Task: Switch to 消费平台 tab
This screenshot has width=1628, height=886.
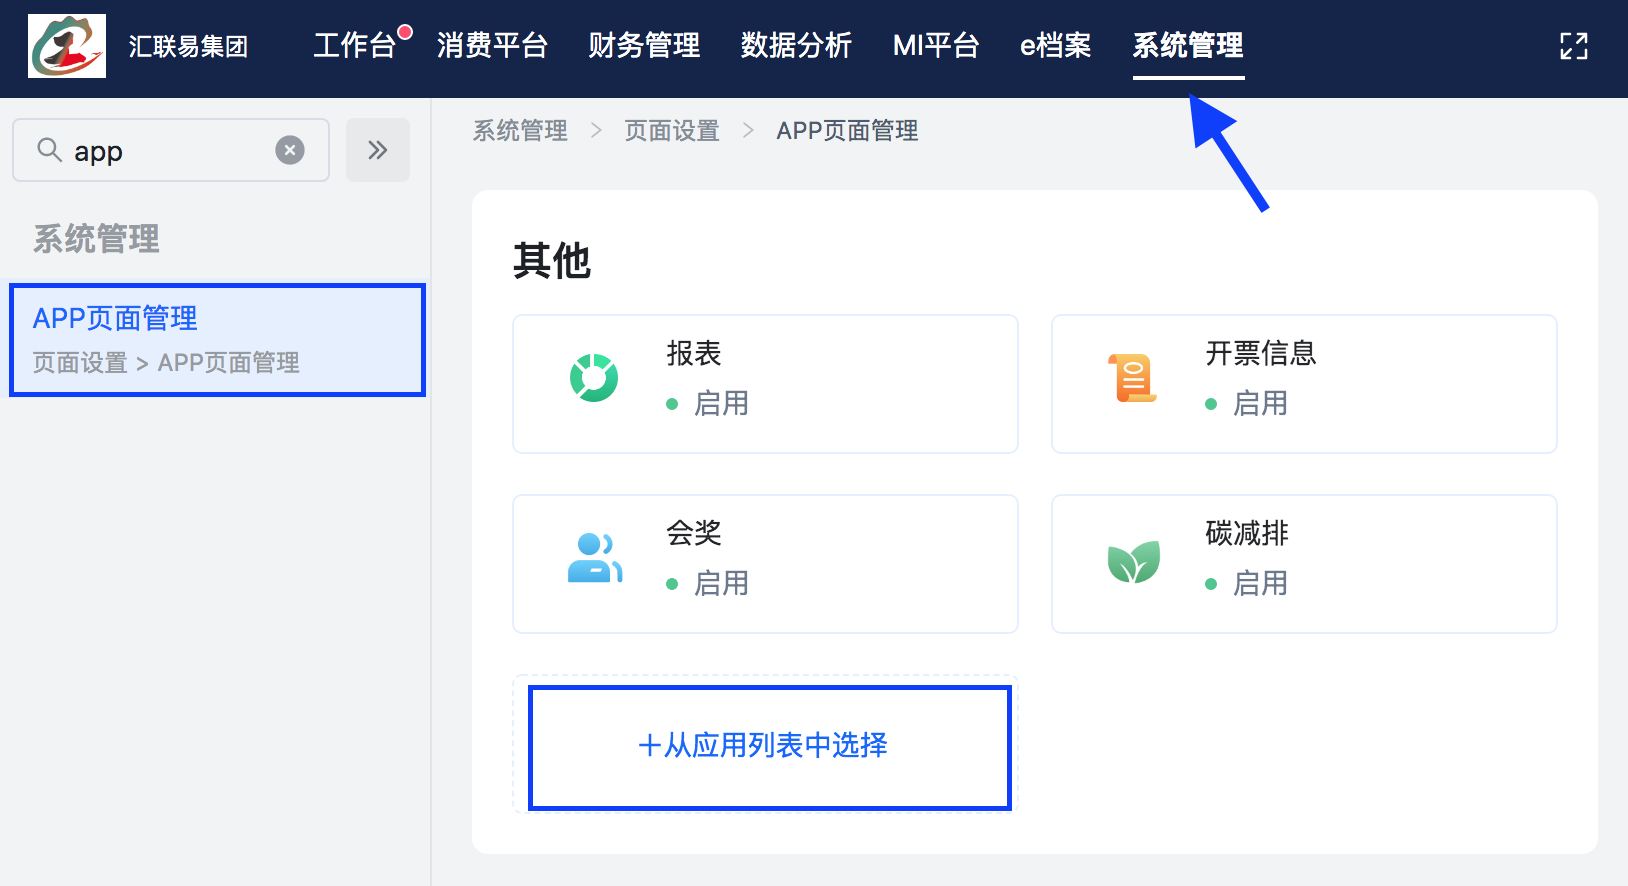Action: point(492,45)
